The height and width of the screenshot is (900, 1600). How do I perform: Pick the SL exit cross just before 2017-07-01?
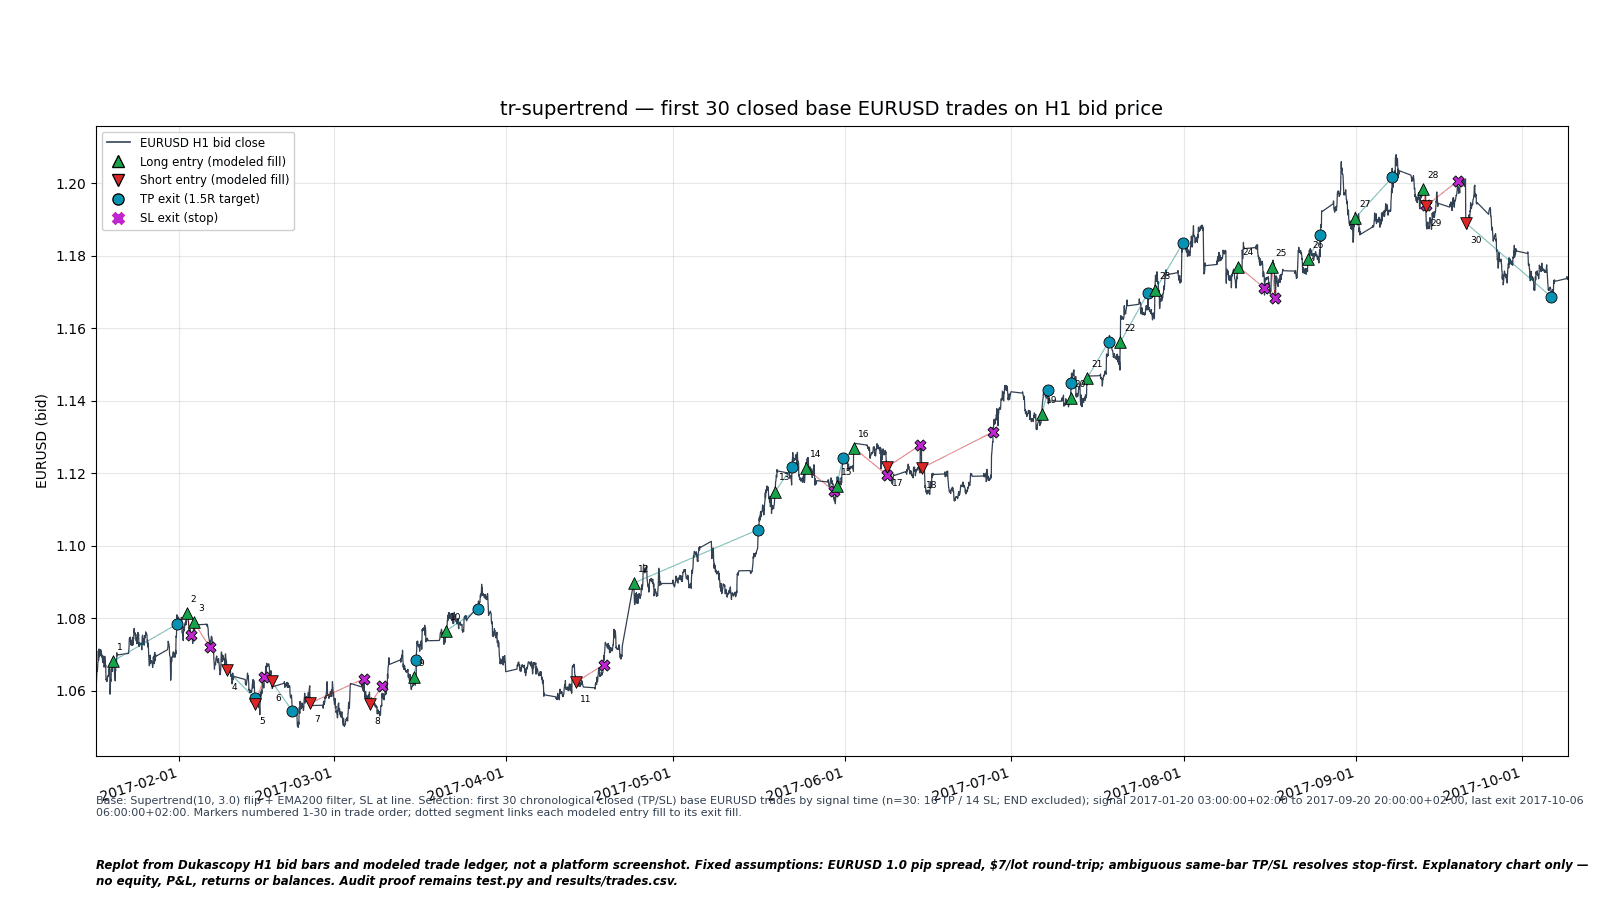point(993,432)
